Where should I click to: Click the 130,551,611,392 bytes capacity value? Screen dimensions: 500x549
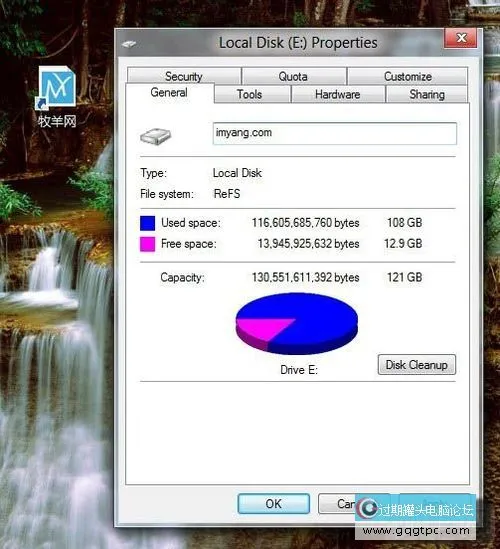coord(305,277)
